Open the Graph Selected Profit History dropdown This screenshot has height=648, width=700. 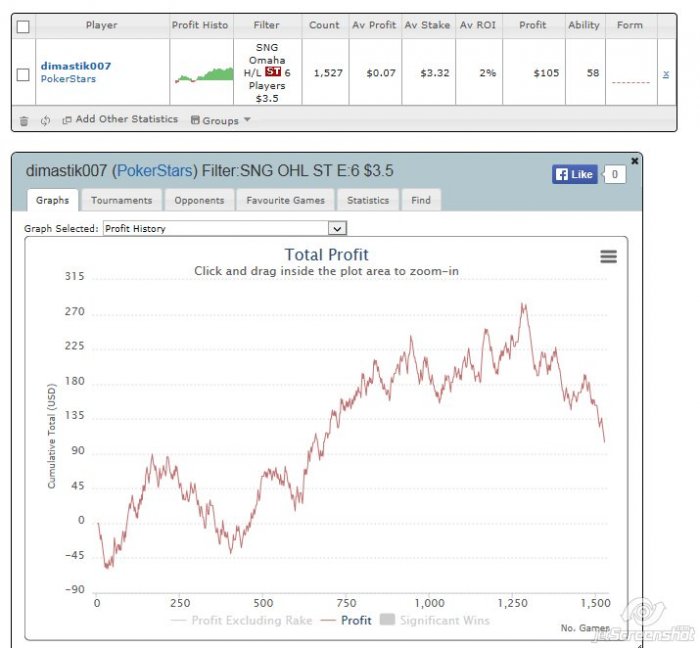pos(225,228)
